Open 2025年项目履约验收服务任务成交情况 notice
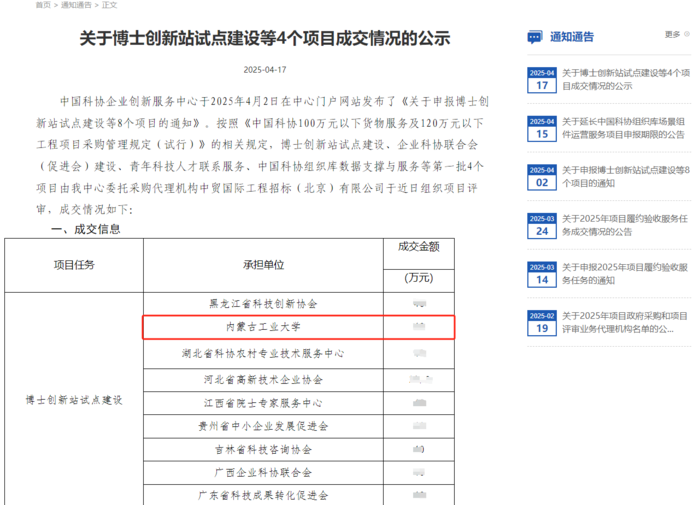 click(624, 225)
